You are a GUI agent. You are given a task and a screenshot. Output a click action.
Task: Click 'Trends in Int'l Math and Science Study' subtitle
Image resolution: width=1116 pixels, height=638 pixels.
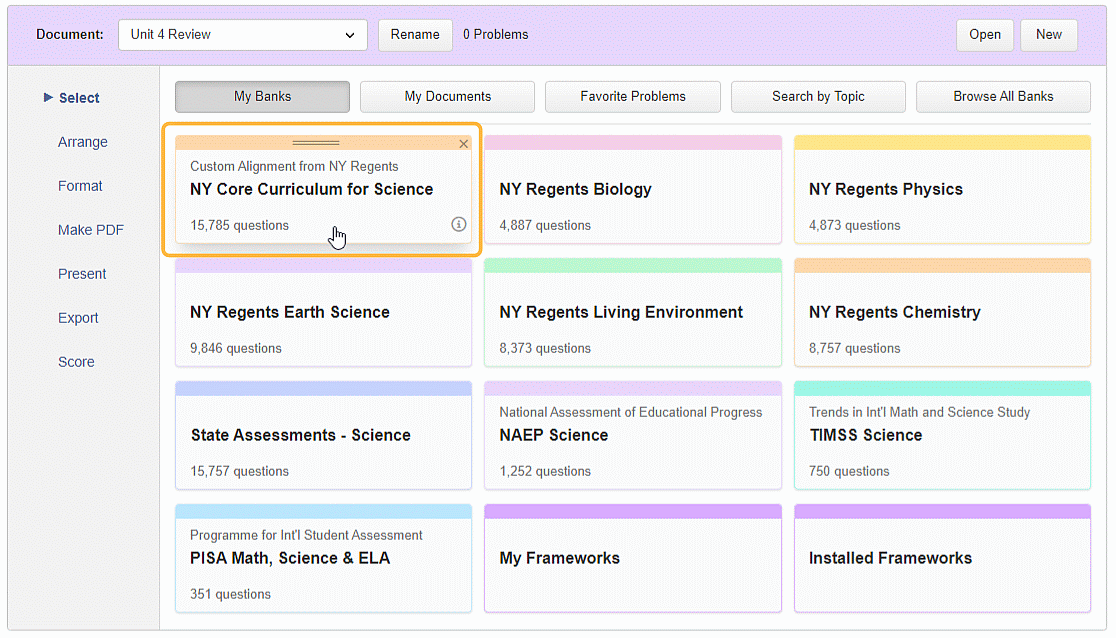pos(920,412)
